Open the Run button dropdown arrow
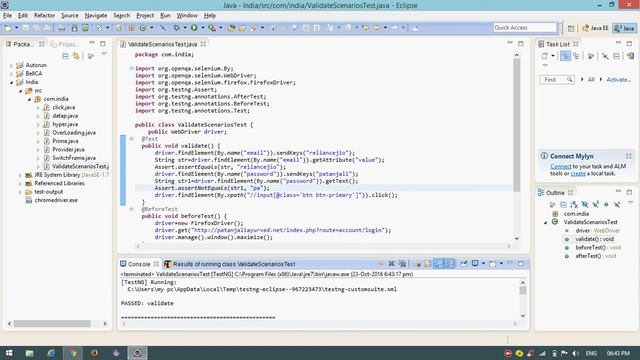Image resolution: width=640 pixels, height=360 pixels. (202, 28)
